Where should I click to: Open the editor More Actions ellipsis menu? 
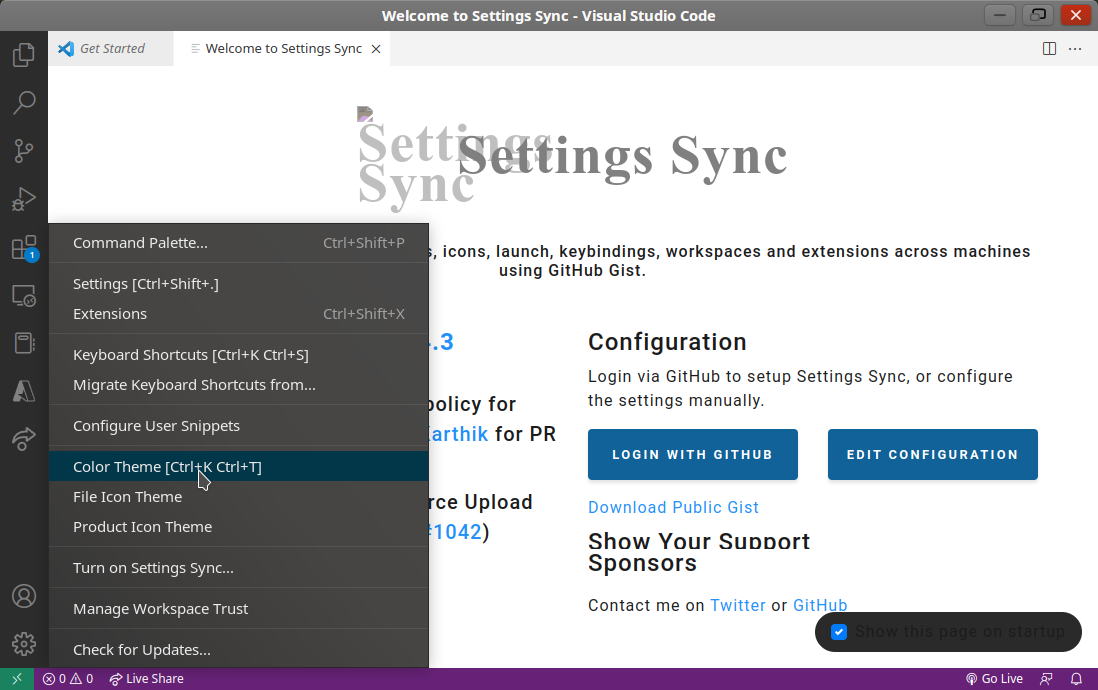tap(1075, 48)
